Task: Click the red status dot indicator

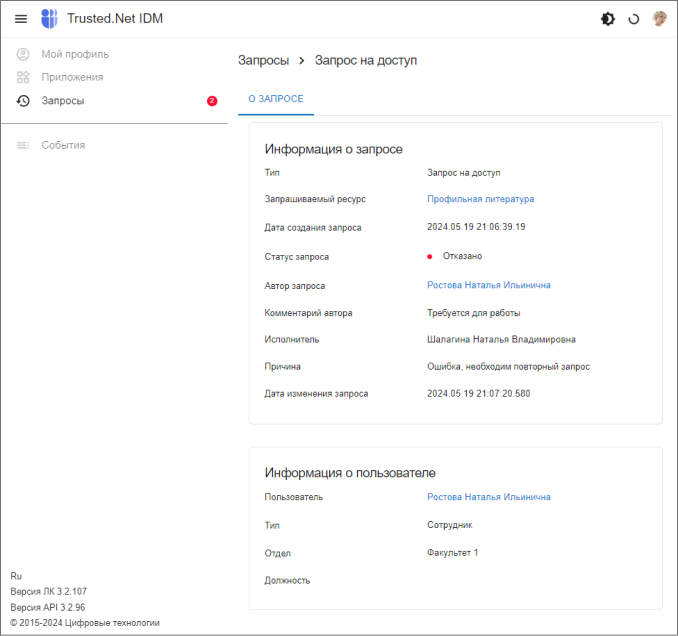Action: point(429,257)
